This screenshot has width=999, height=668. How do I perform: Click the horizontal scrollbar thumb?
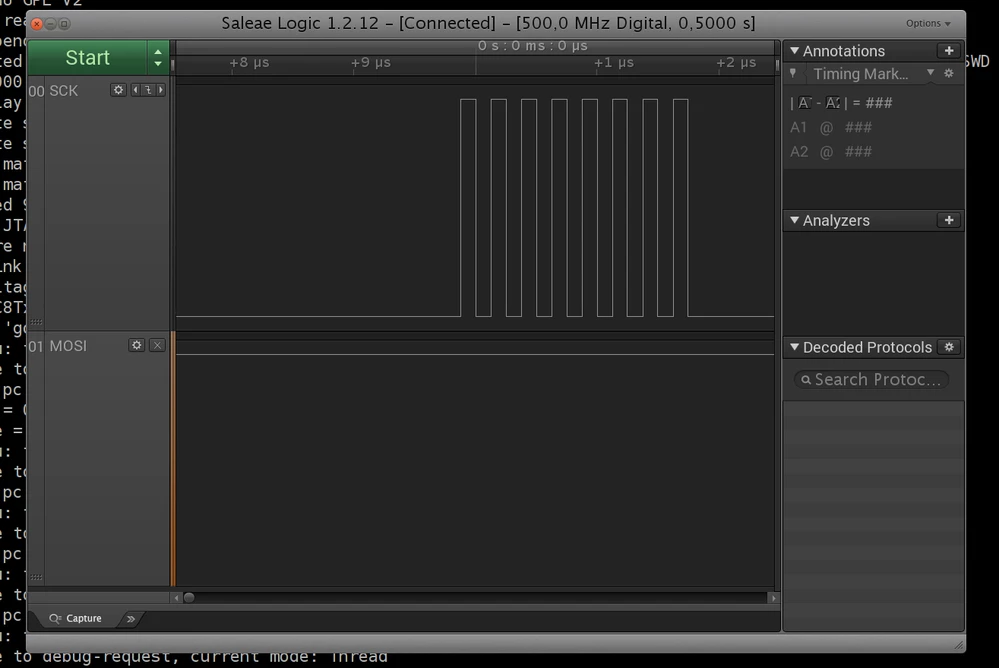pos(189,598)
